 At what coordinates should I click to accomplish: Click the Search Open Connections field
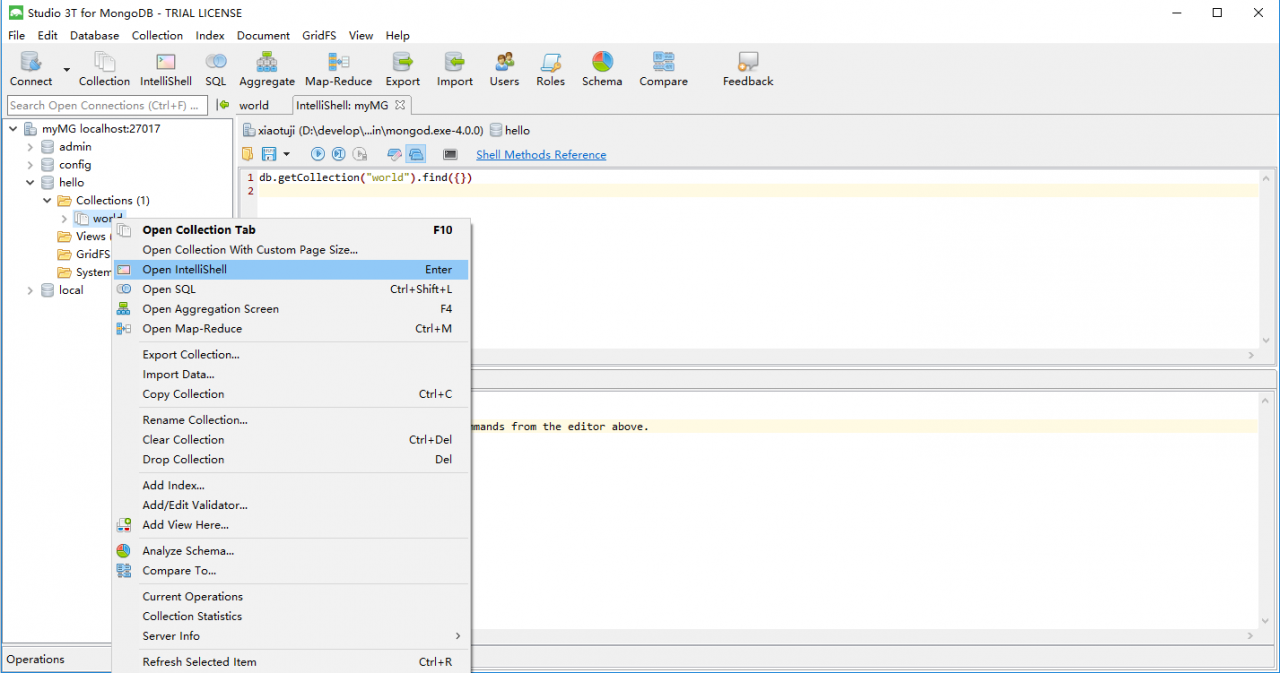coord(105,105)
